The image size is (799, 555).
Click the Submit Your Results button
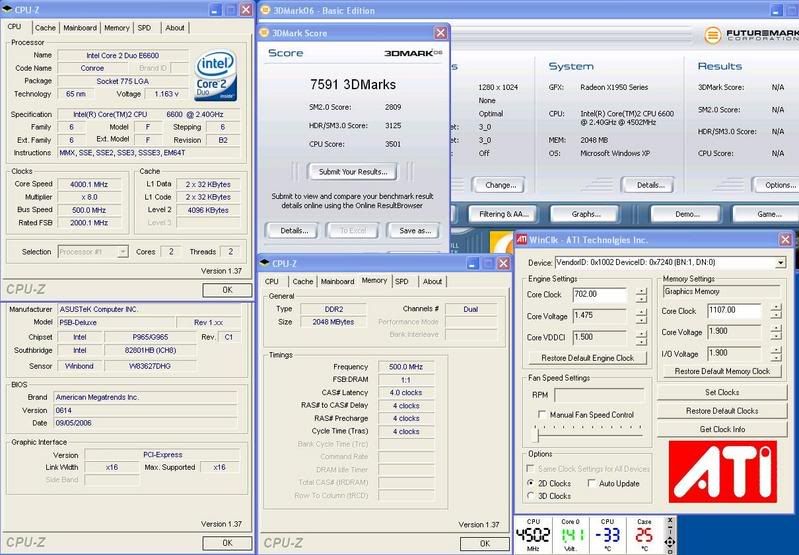click(x=352, y=171)
